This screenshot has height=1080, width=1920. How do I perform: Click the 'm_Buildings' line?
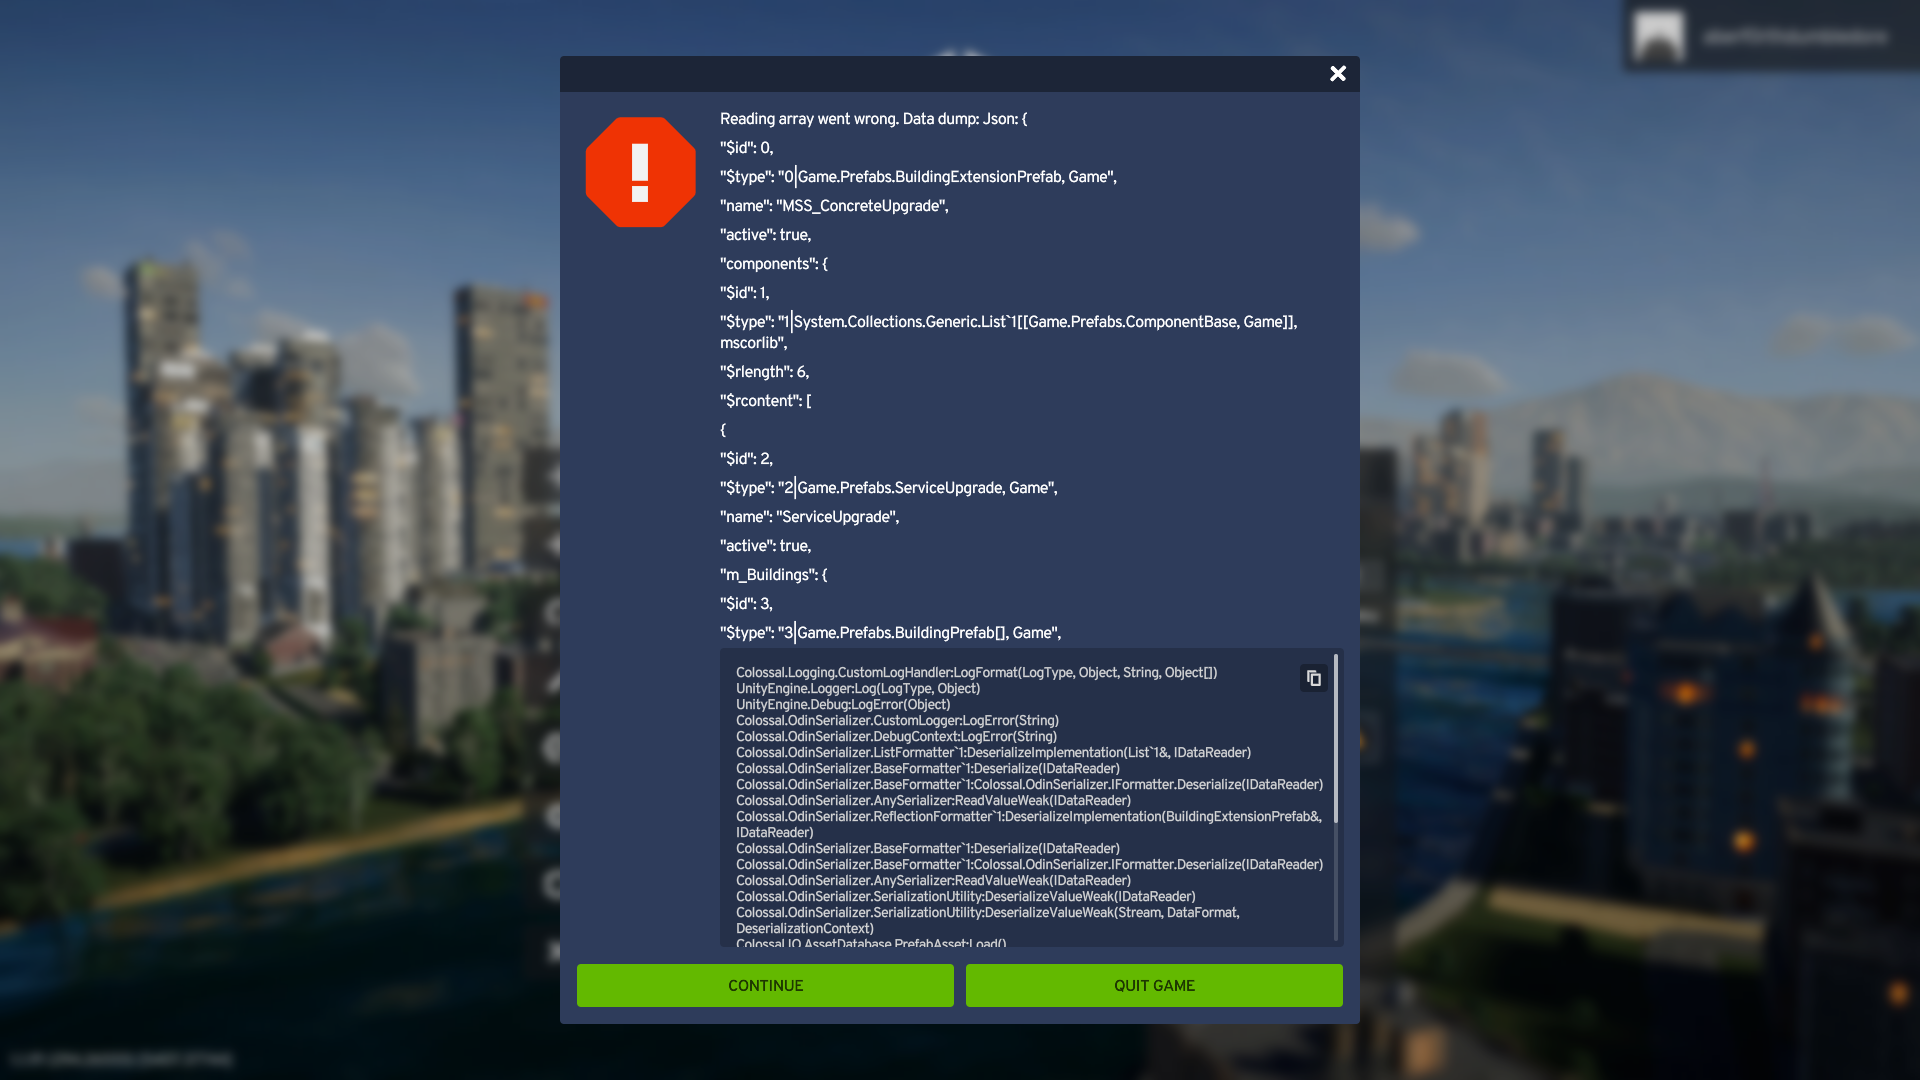(773, 575)
